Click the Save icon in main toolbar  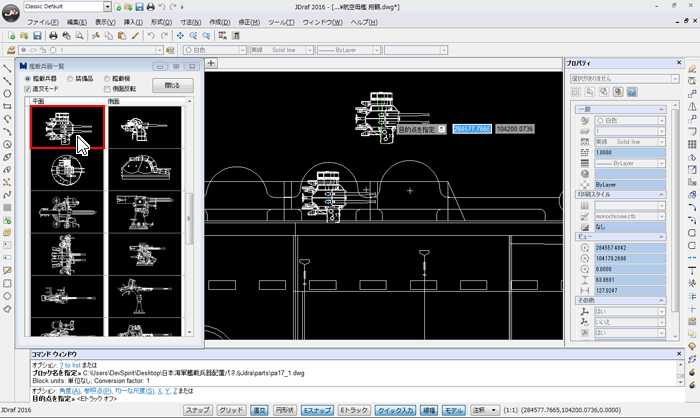(37, 36)
